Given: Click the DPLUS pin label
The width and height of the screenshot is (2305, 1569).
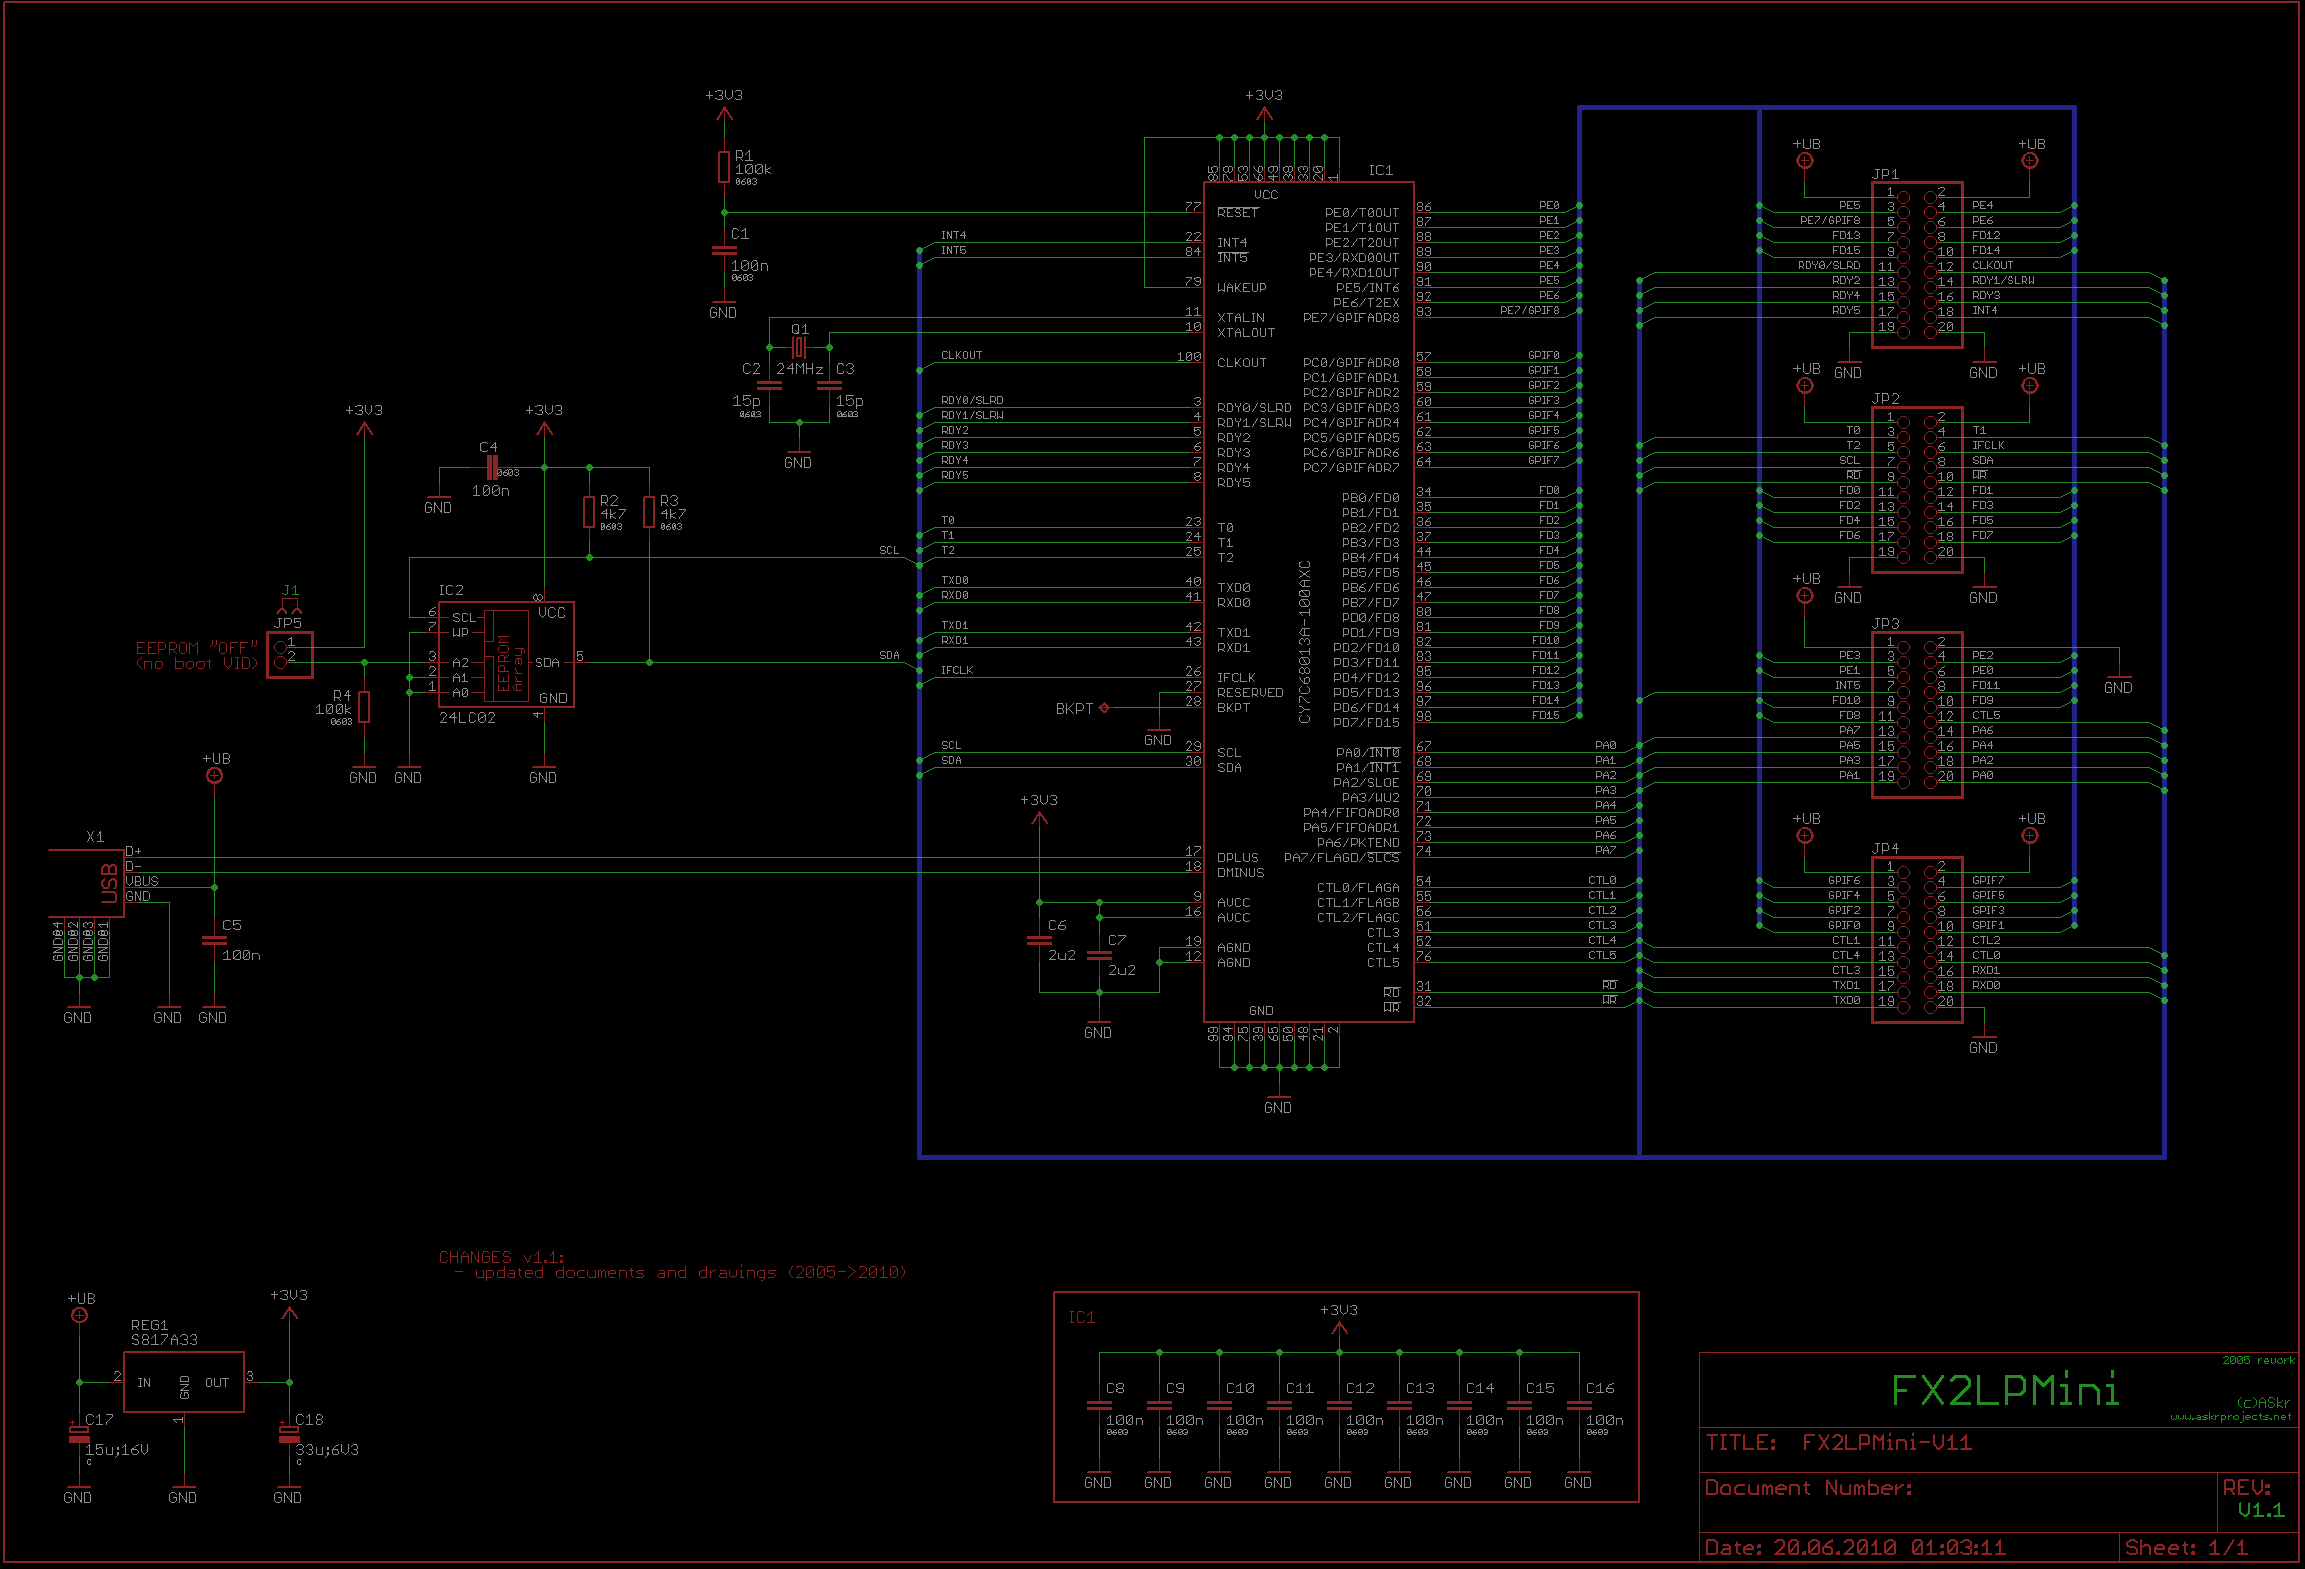Looking at the screenshot, I should pos(1237,857).
